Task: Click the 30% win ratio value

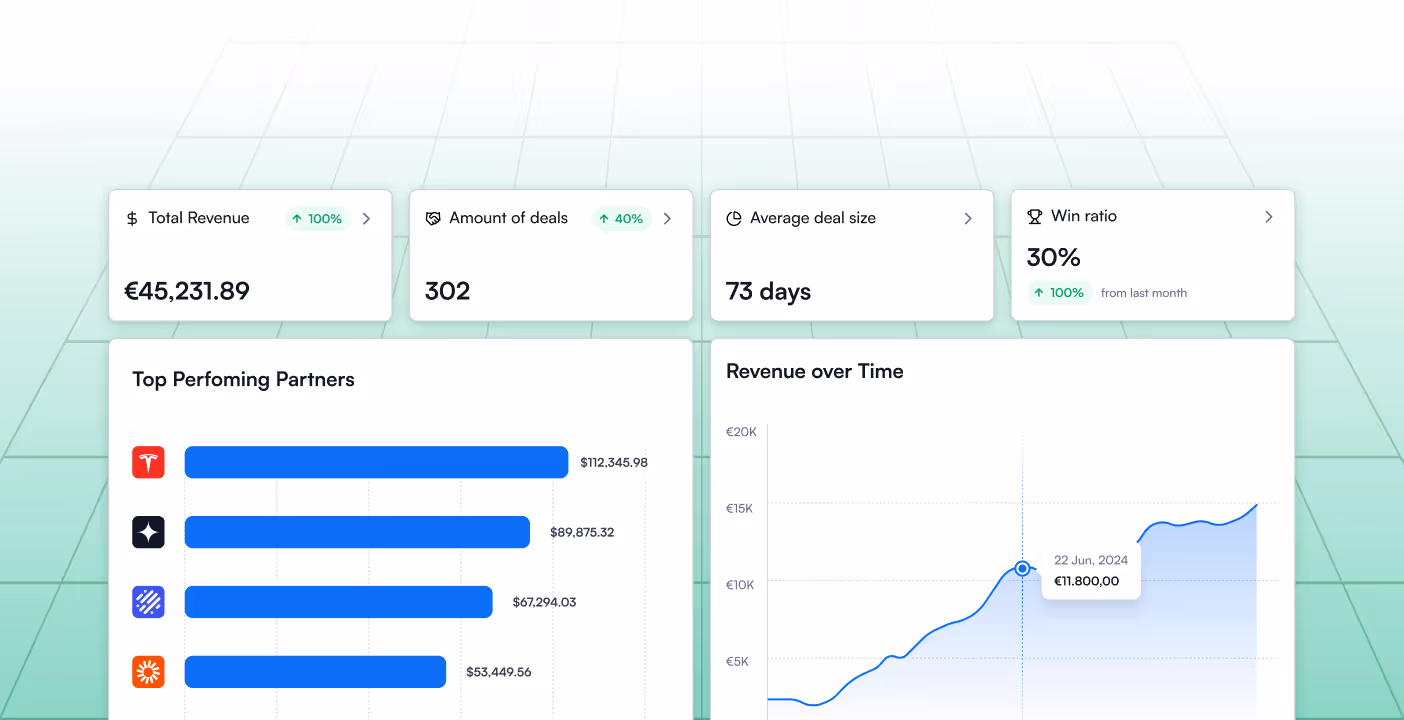Action: [1054, 257]
